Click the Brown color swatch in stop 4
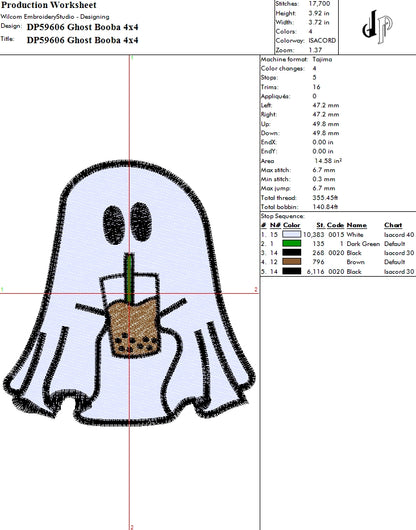The image size is (416, 530). (292, 262)
